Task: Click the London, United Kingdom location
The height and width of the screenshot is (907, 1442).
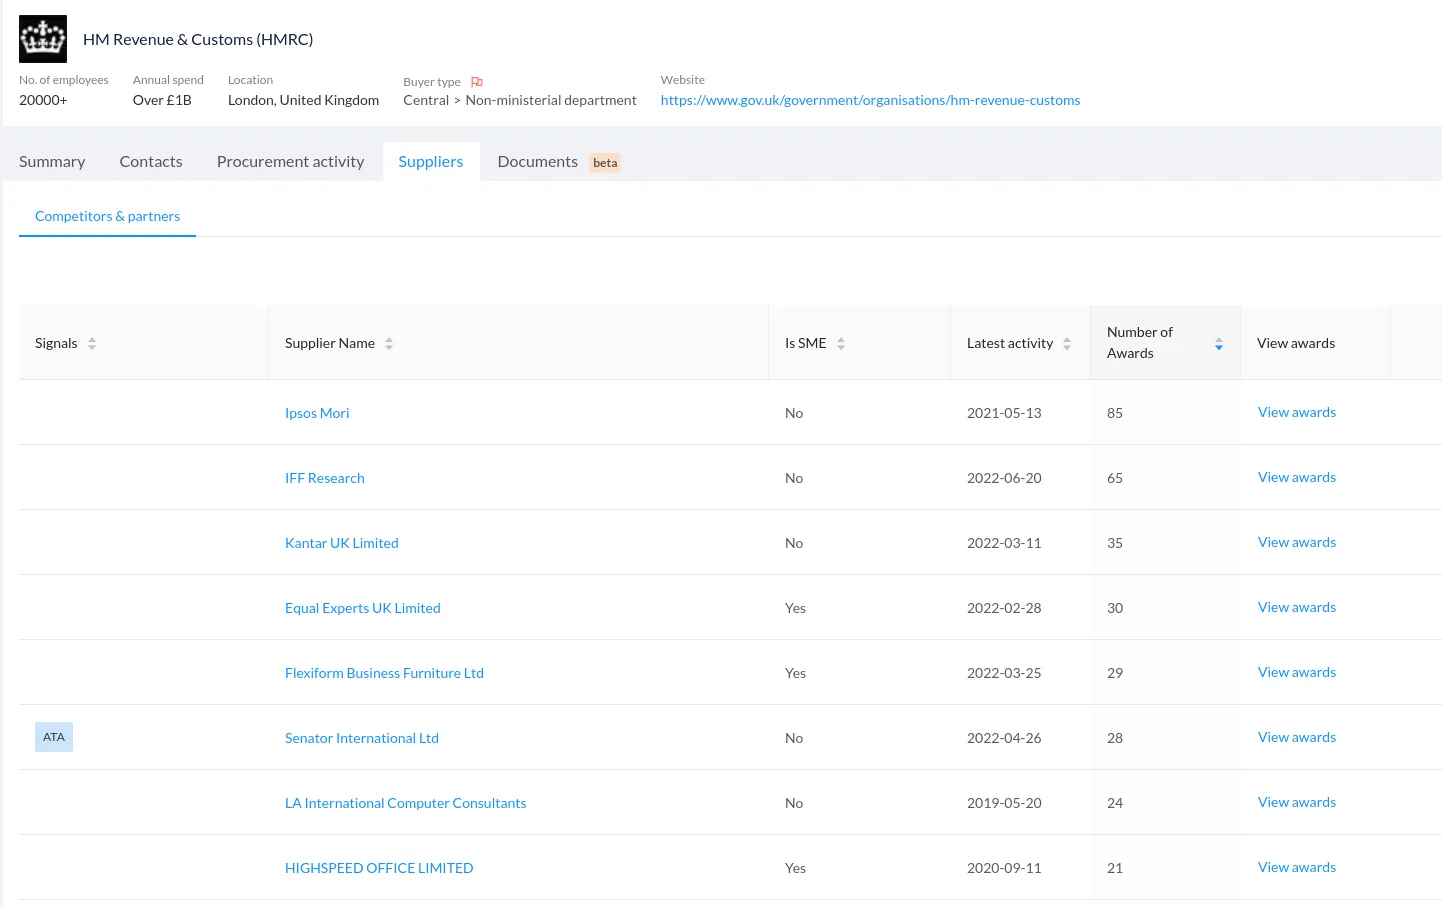Action: pos(303,100)
